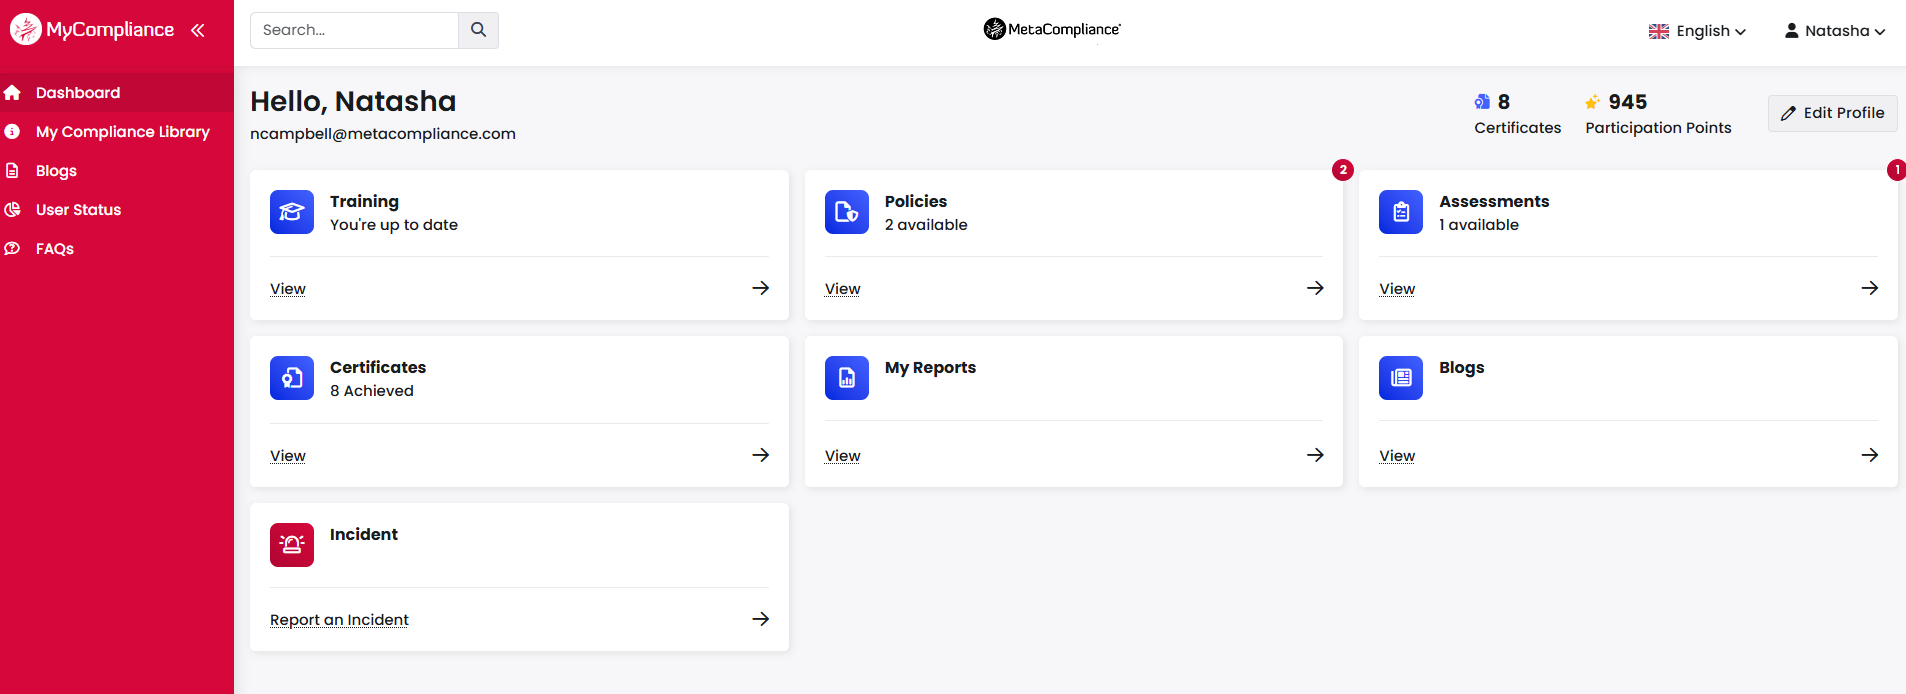
Task: Click the Edit Profile button
Action: pos(1832,113)
